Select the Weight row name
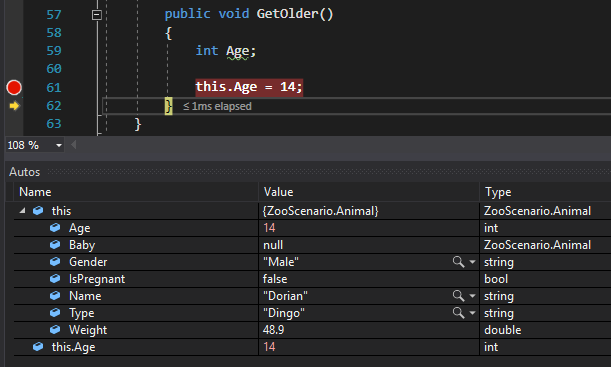The height and width of the screenshot is (367, 611). click(x=88, y=330)
